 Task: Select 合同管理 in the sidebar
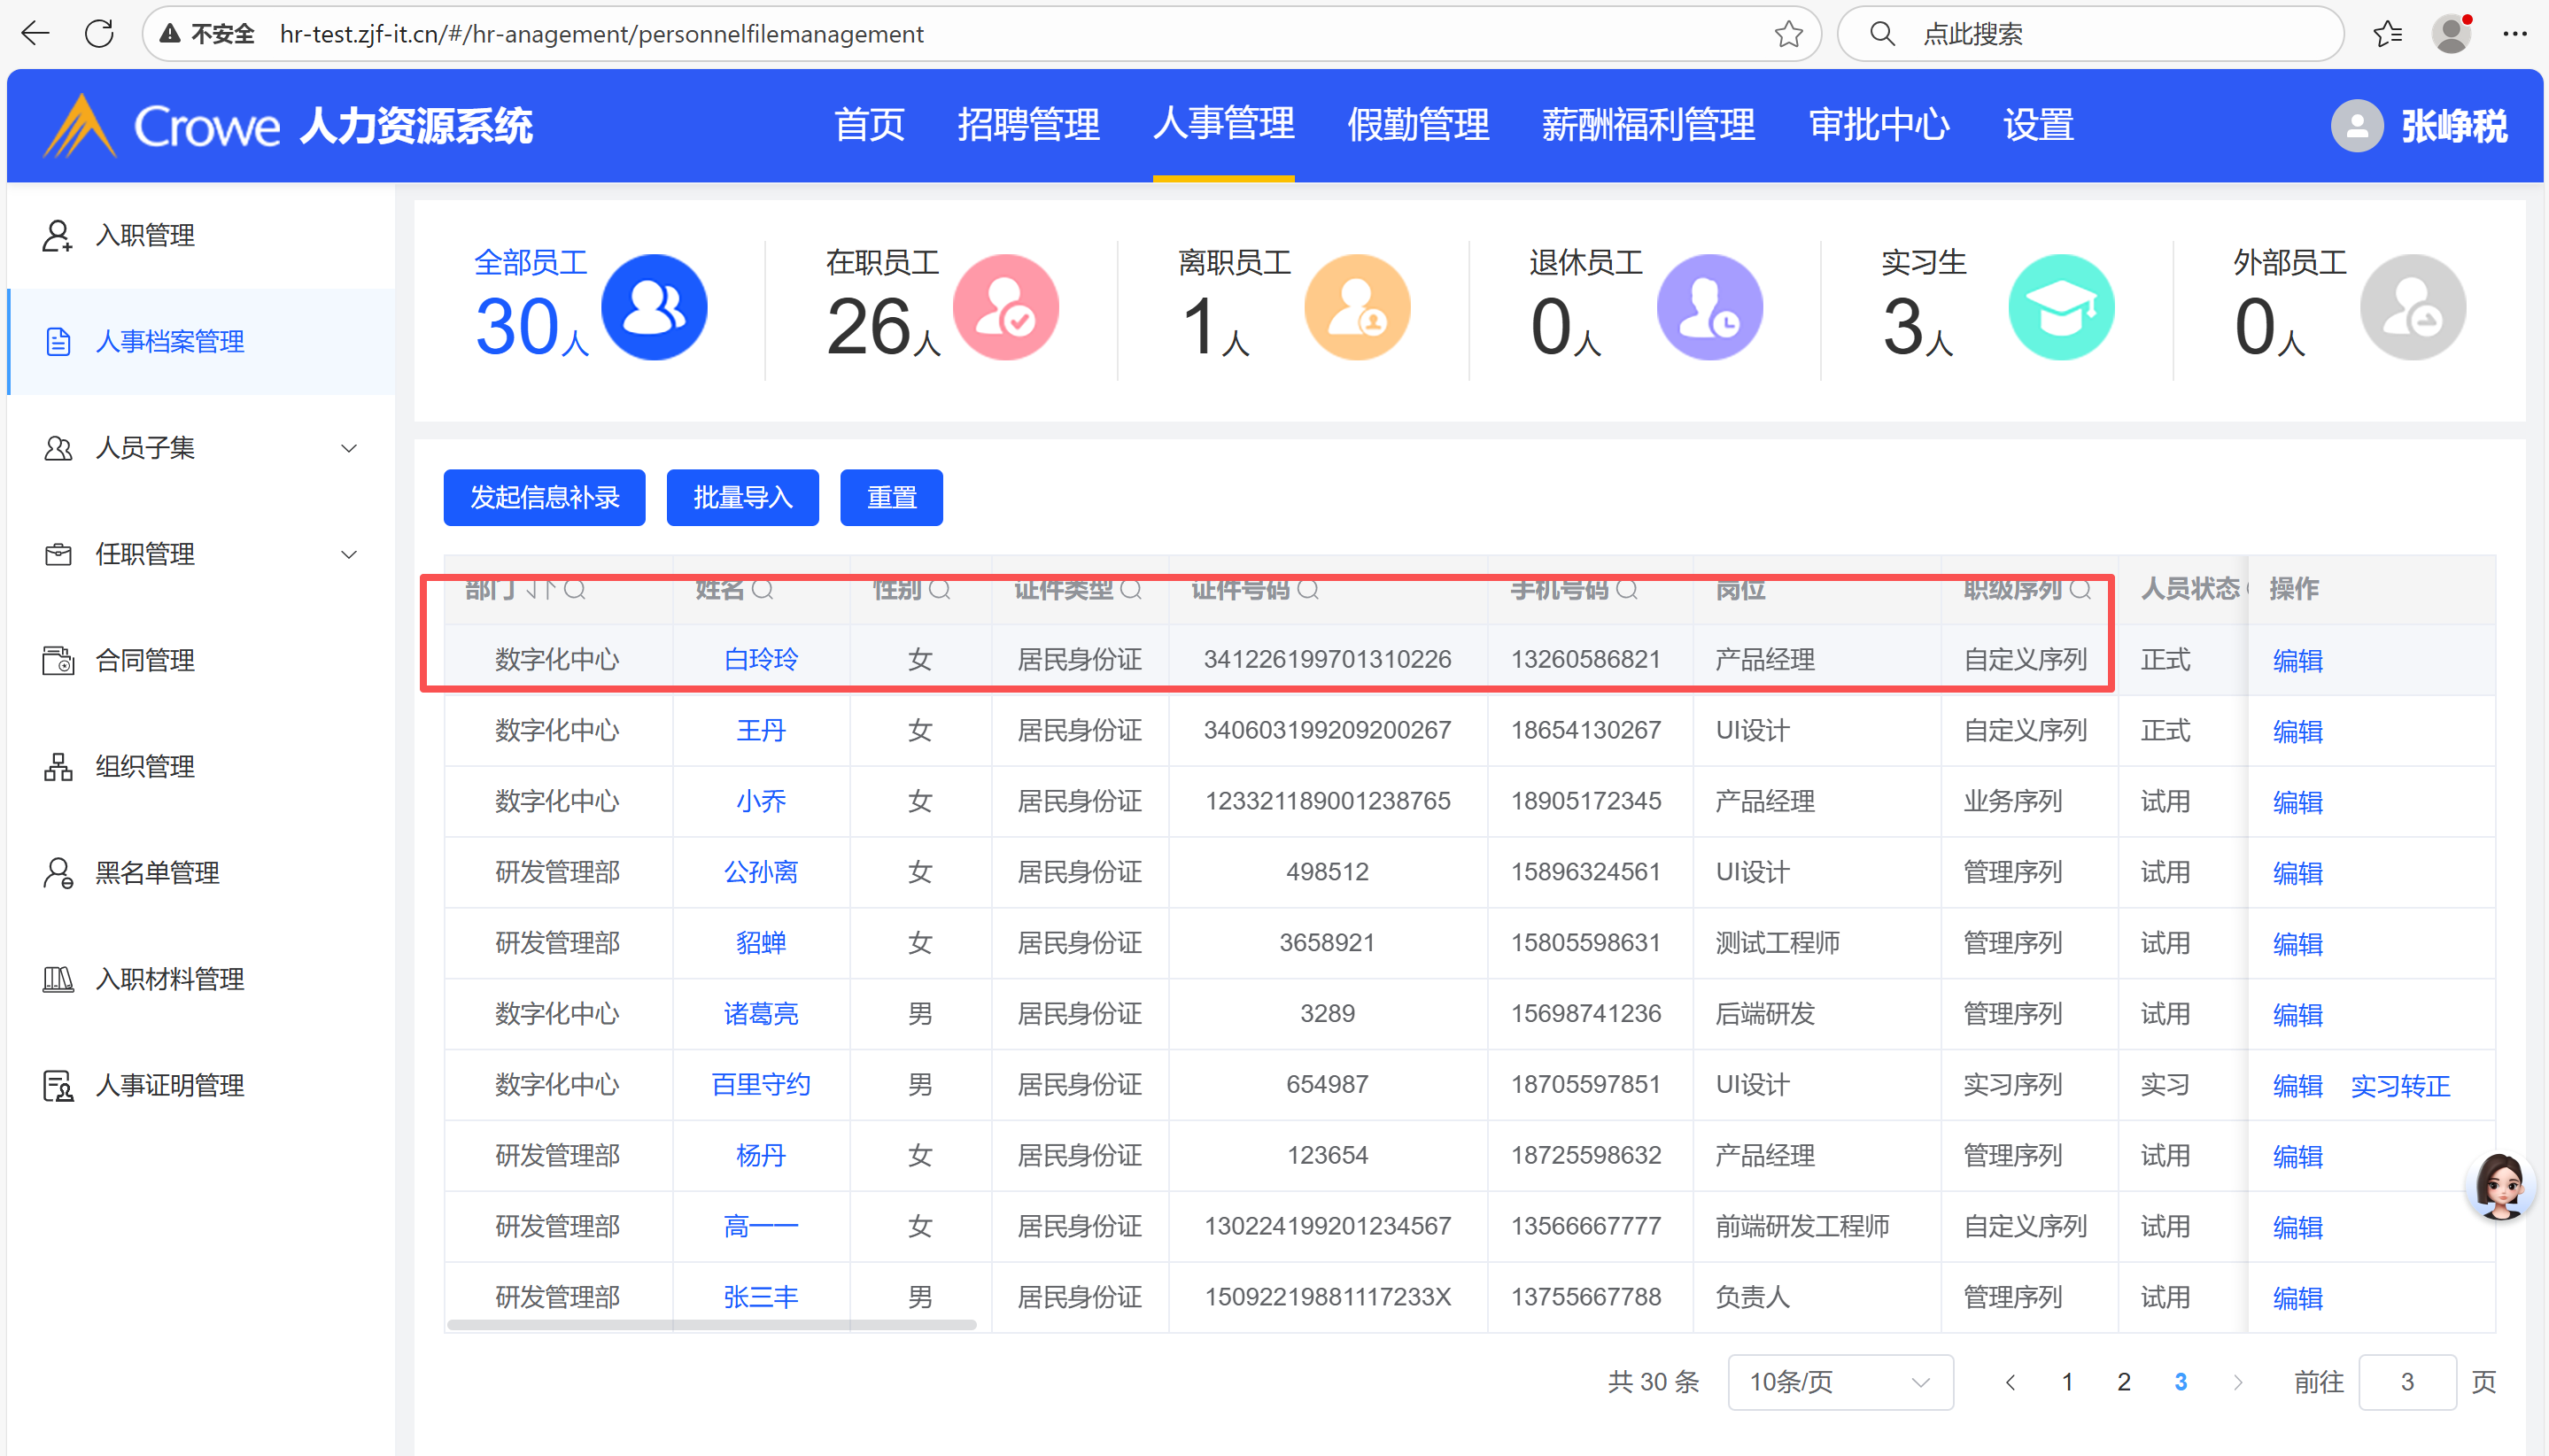(145, 660)
